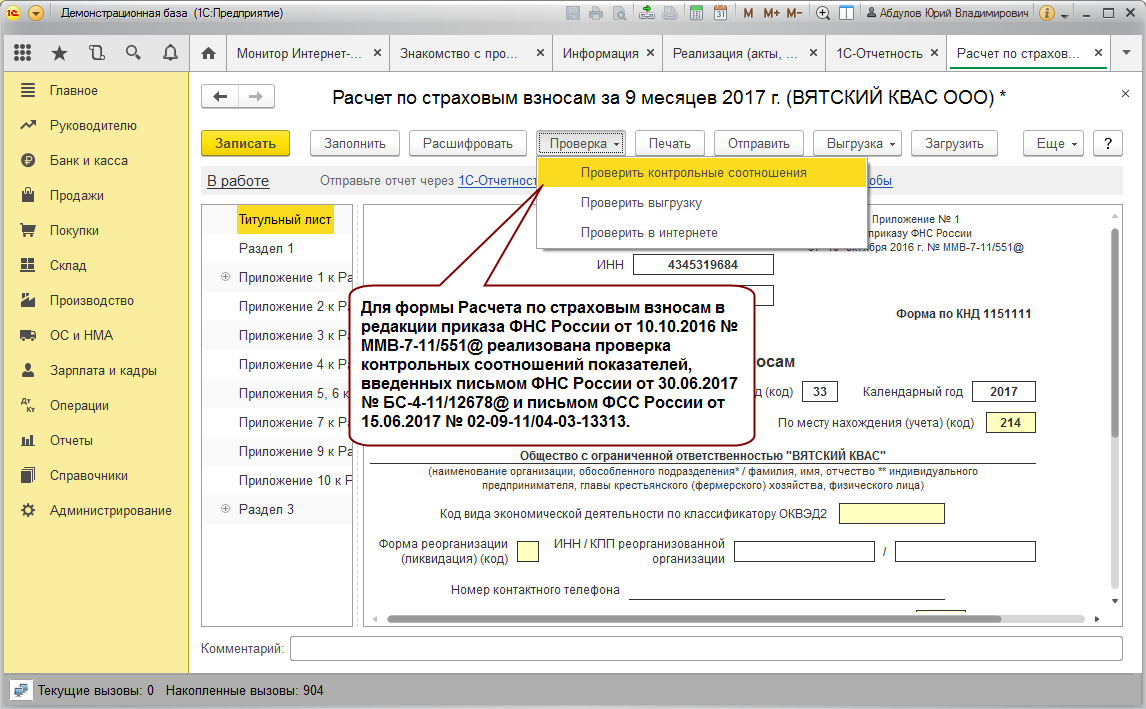Open the performance indicator icon in status bar

click(x=20, y=690)
